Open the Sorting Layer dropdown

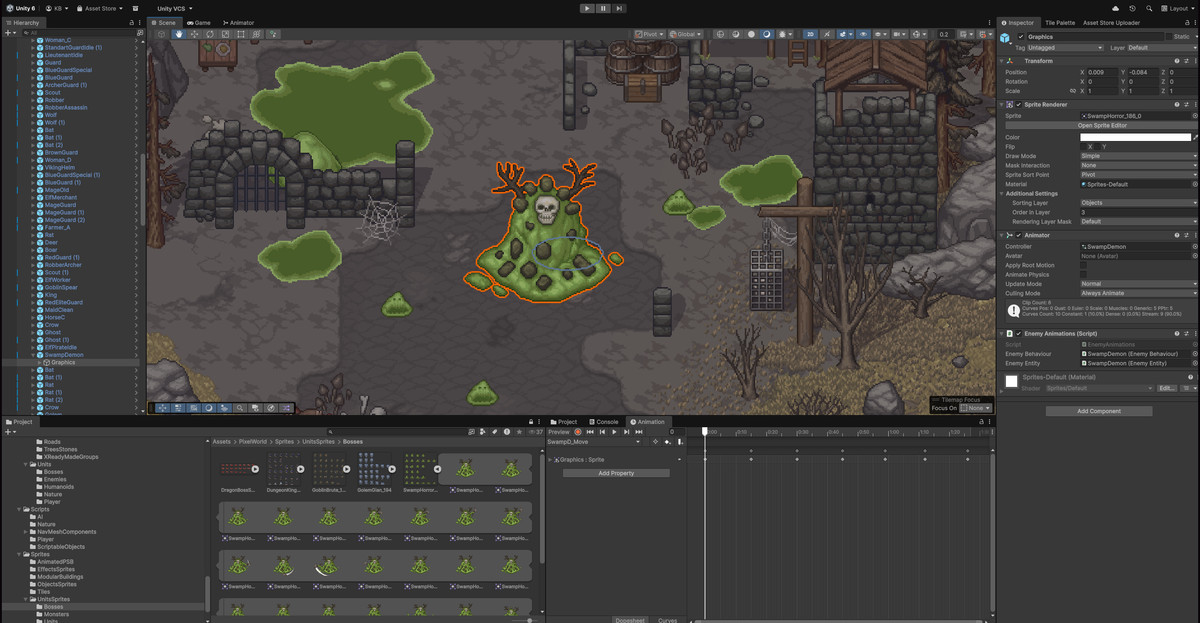1138,203
